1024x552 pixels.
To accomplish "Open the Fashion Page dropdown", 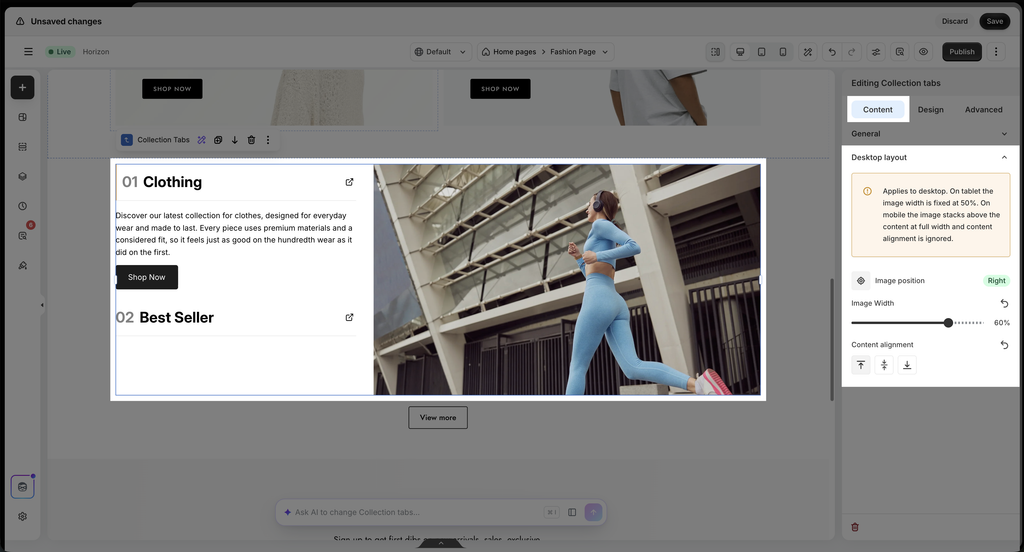I will click(x=579, y=52).
